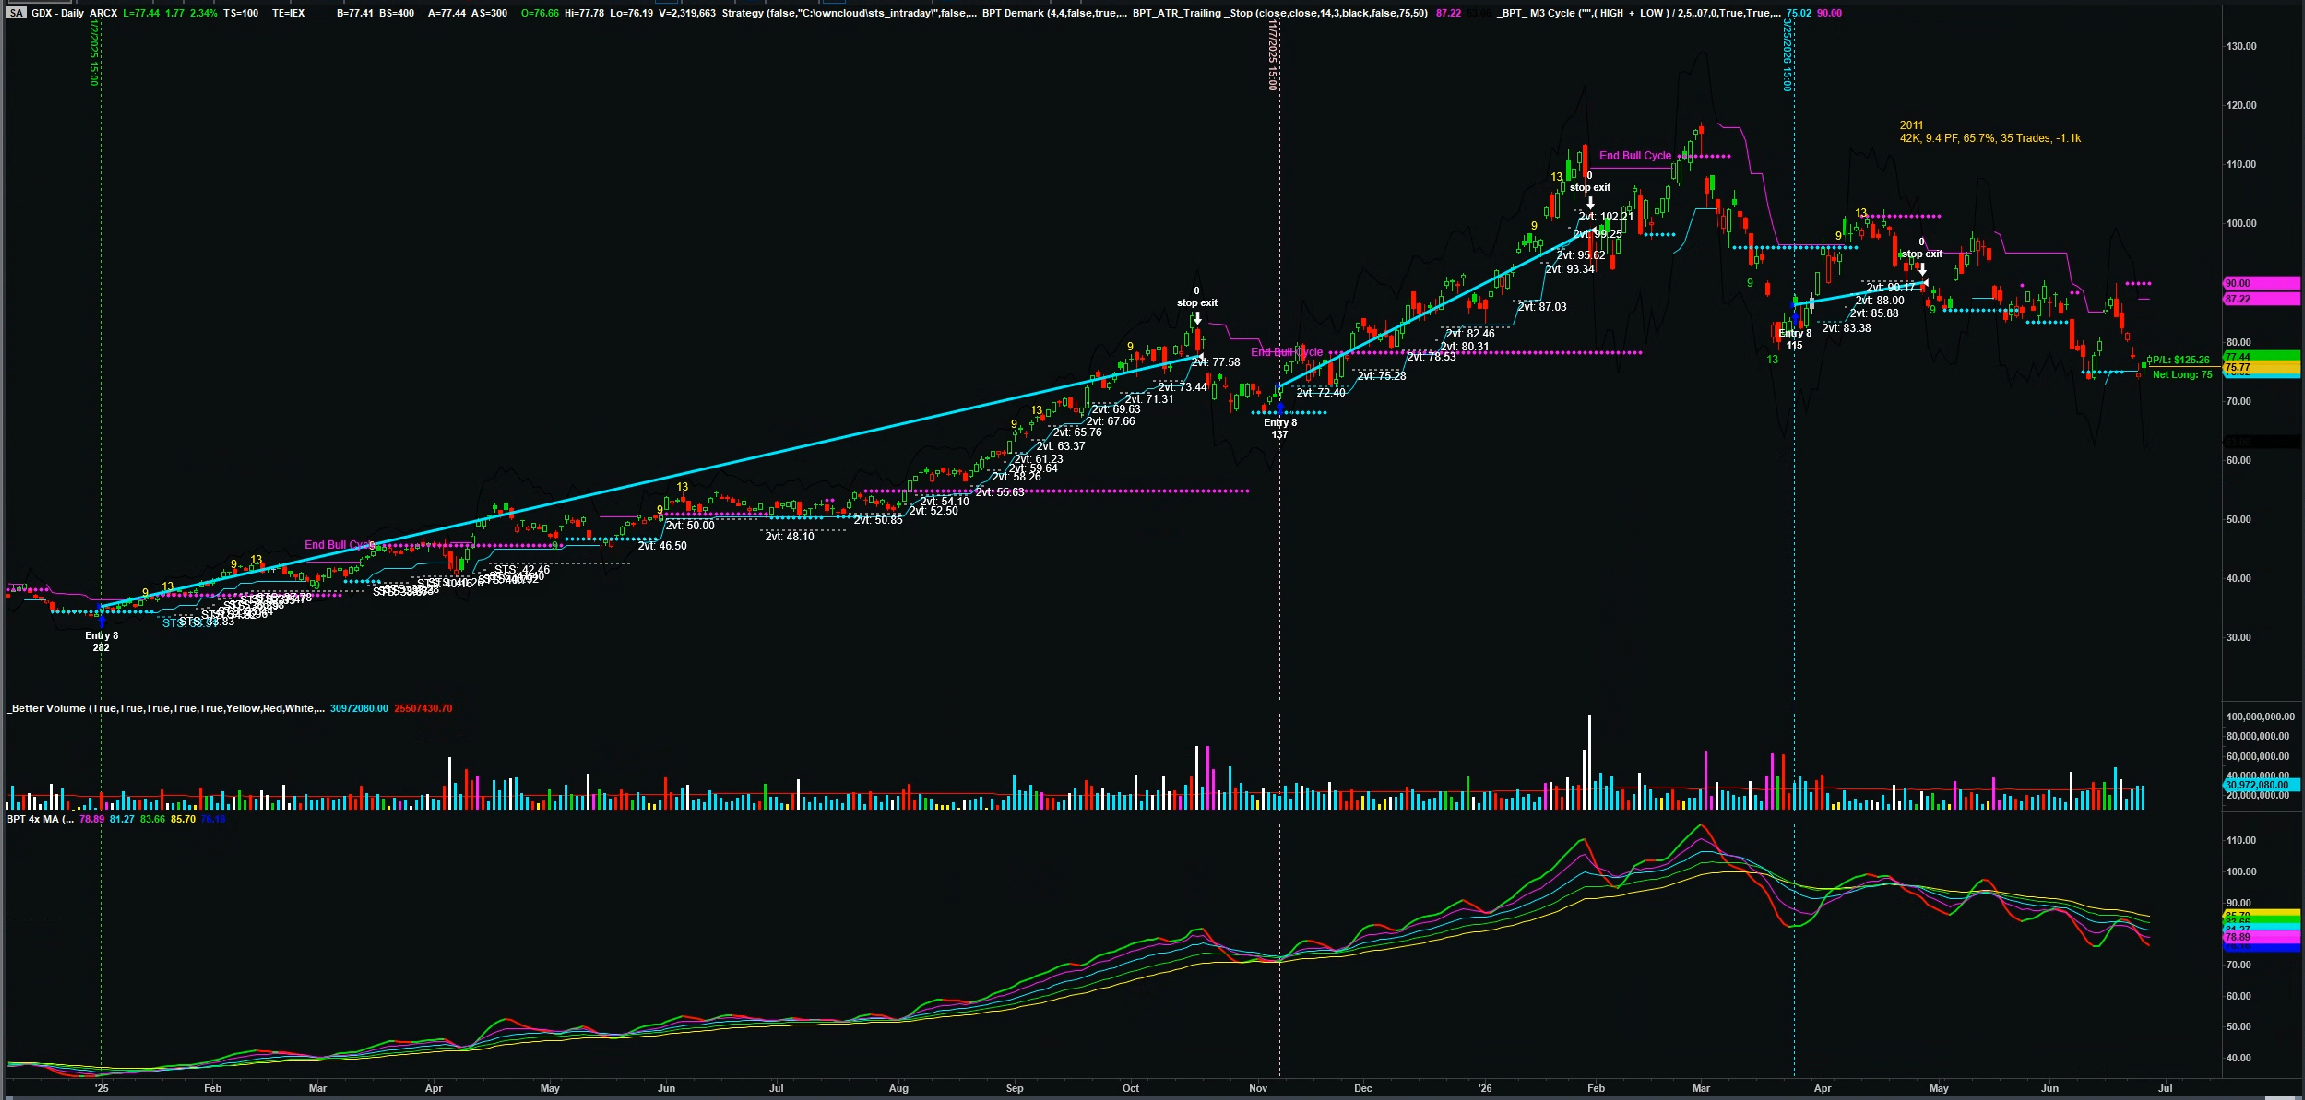Click the white stop exit arrow in October 2025
The height and width of the screenshot is (1100, 2305).
(1197, 319)
